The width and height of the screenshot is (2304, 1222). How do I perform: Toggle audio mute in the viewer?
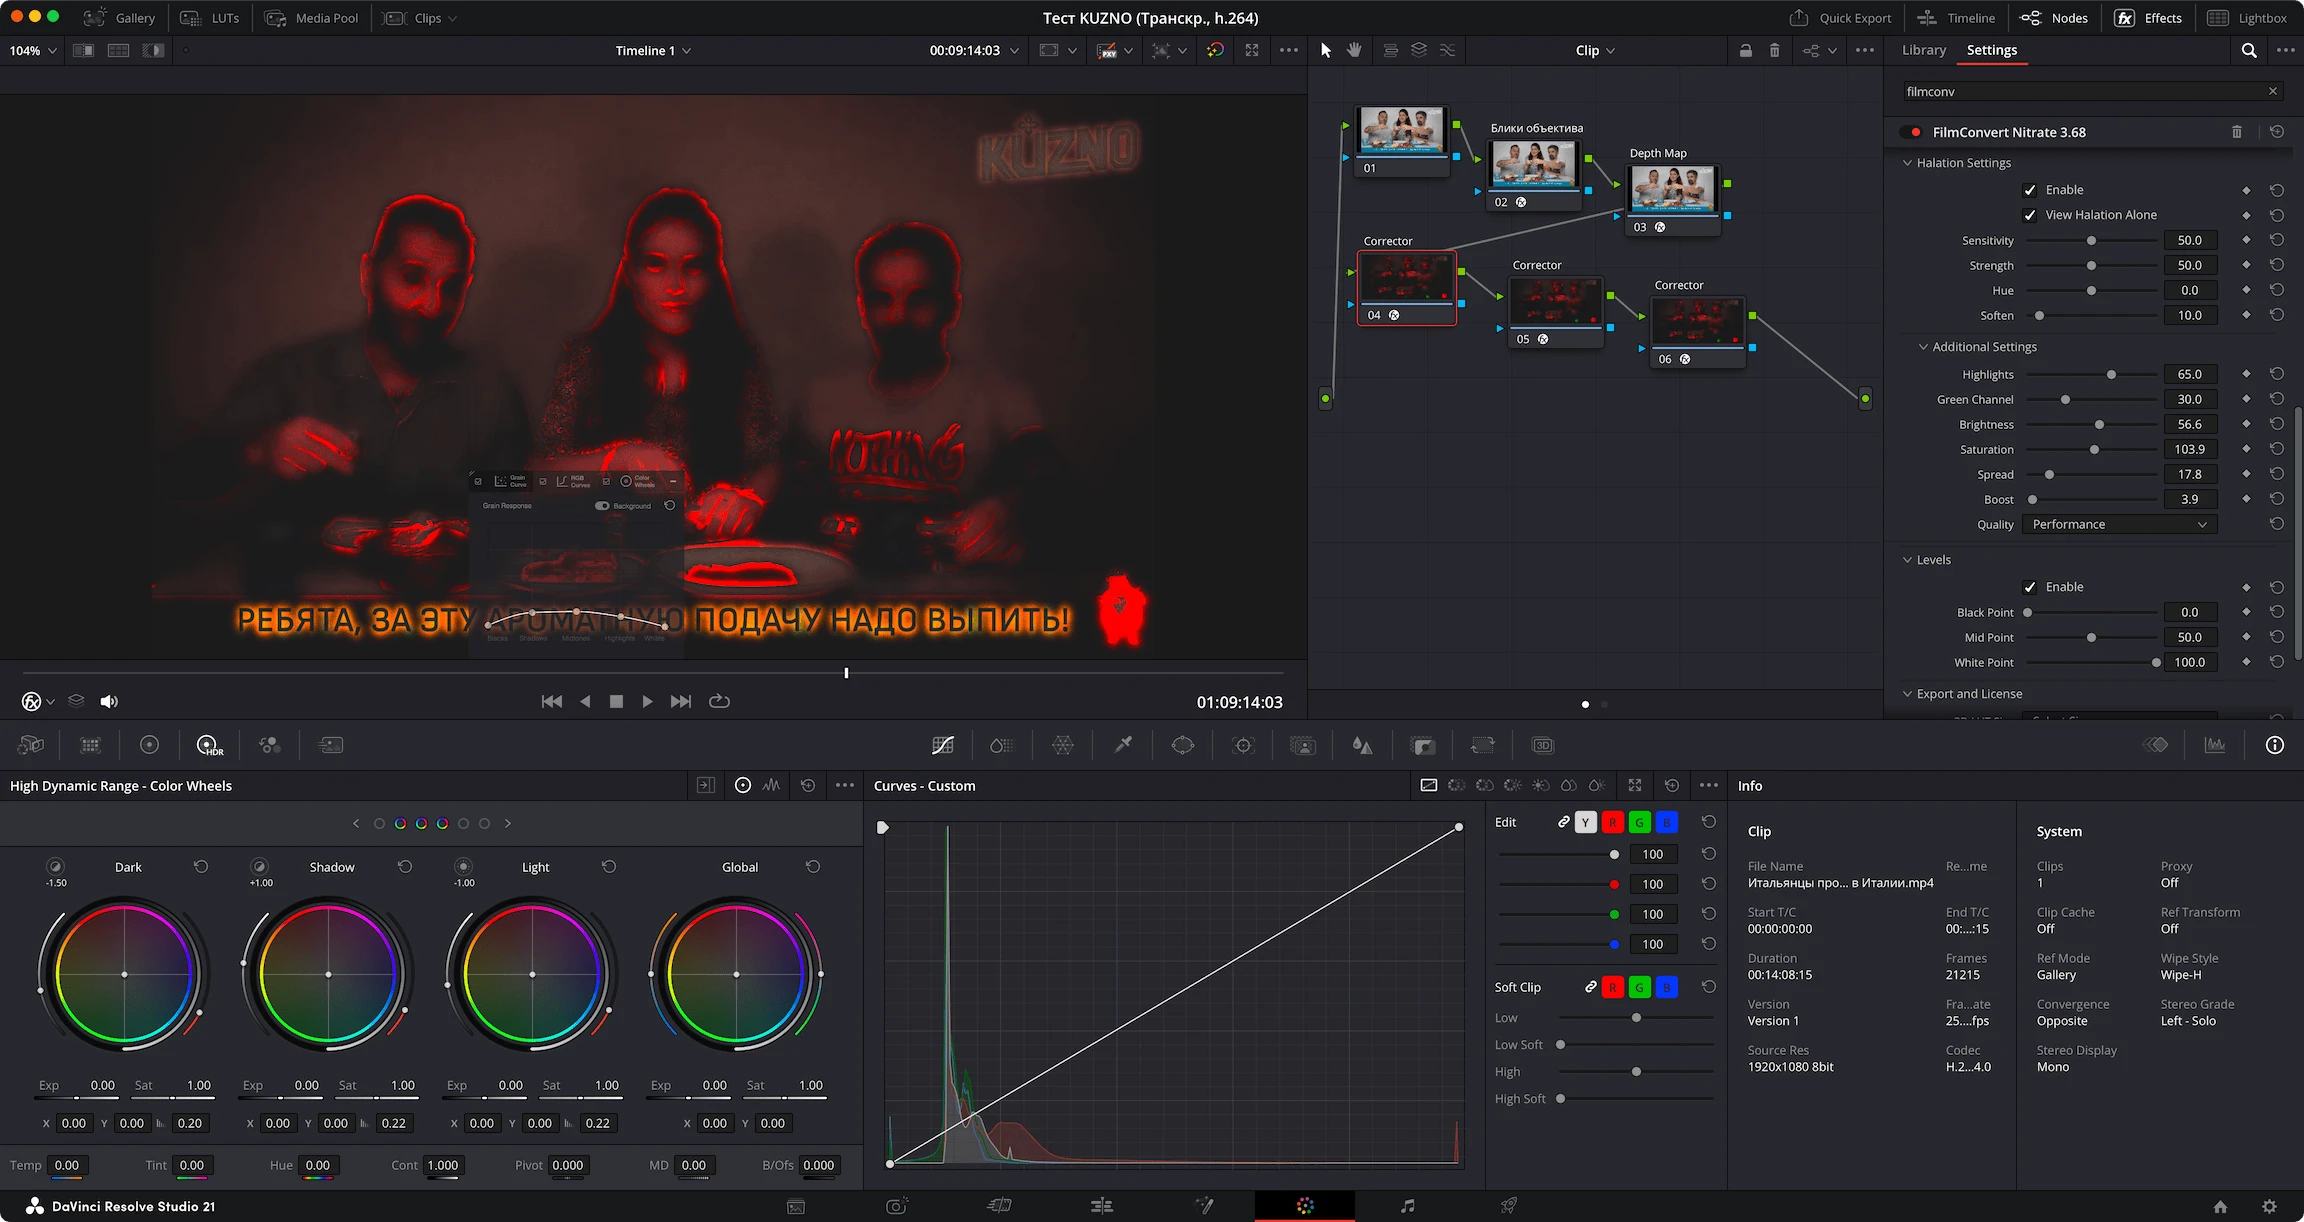click(x=109, y=701)
